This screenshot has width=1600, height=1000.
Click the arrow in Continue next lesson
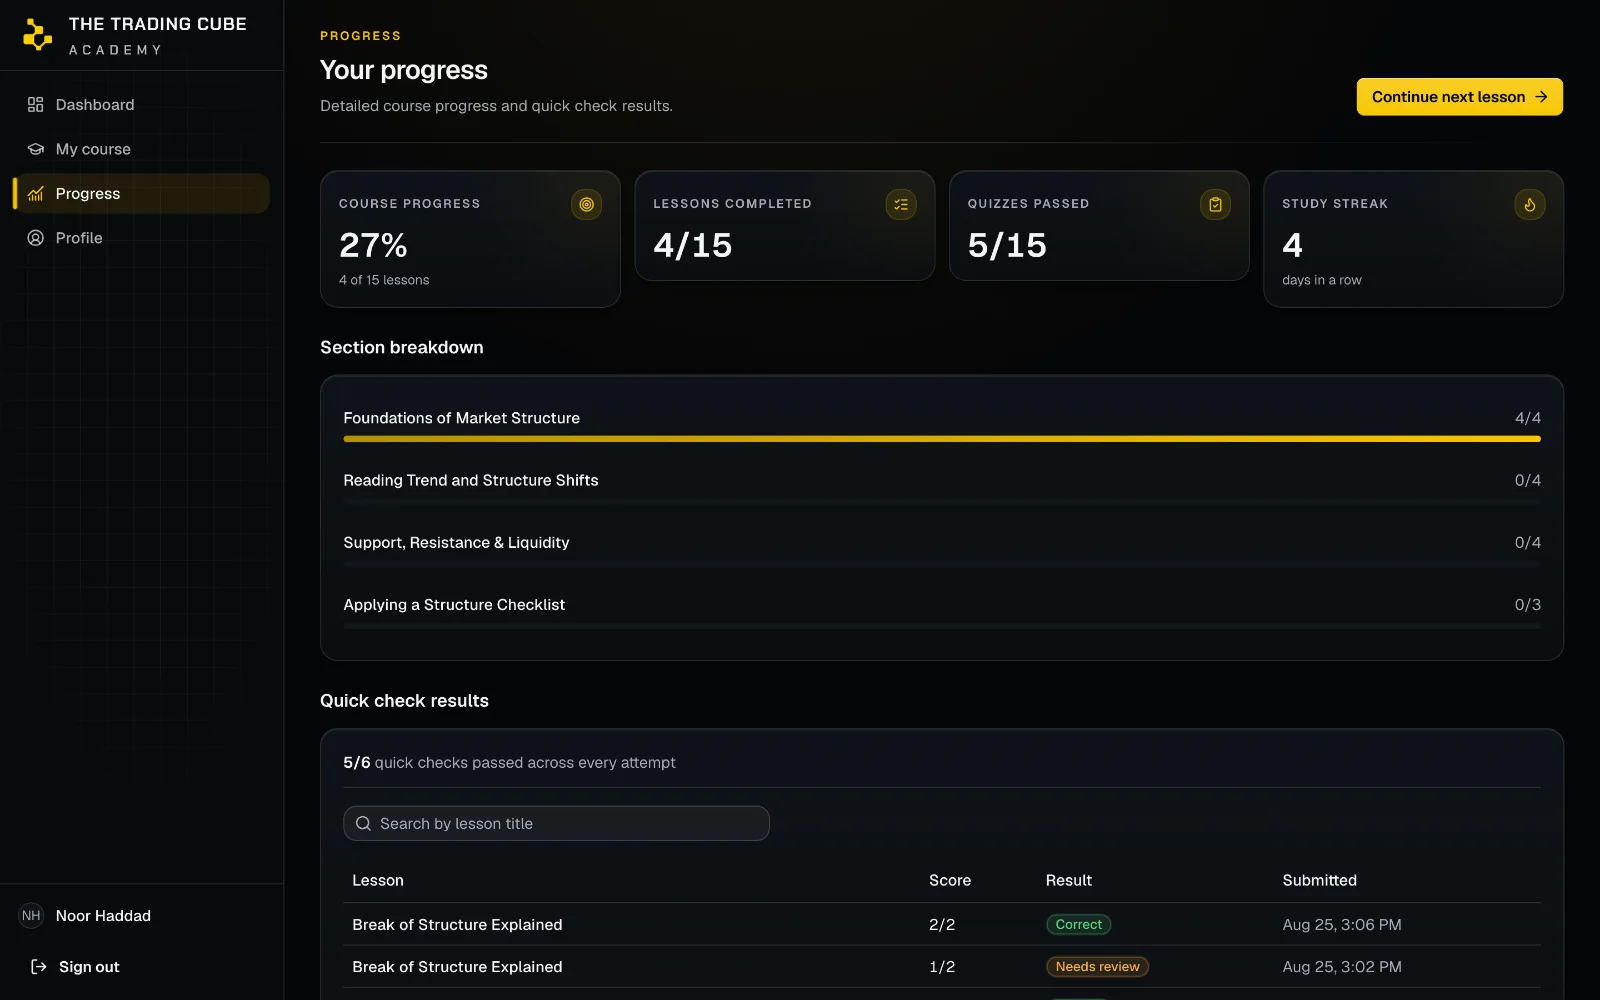[1541, 97]
